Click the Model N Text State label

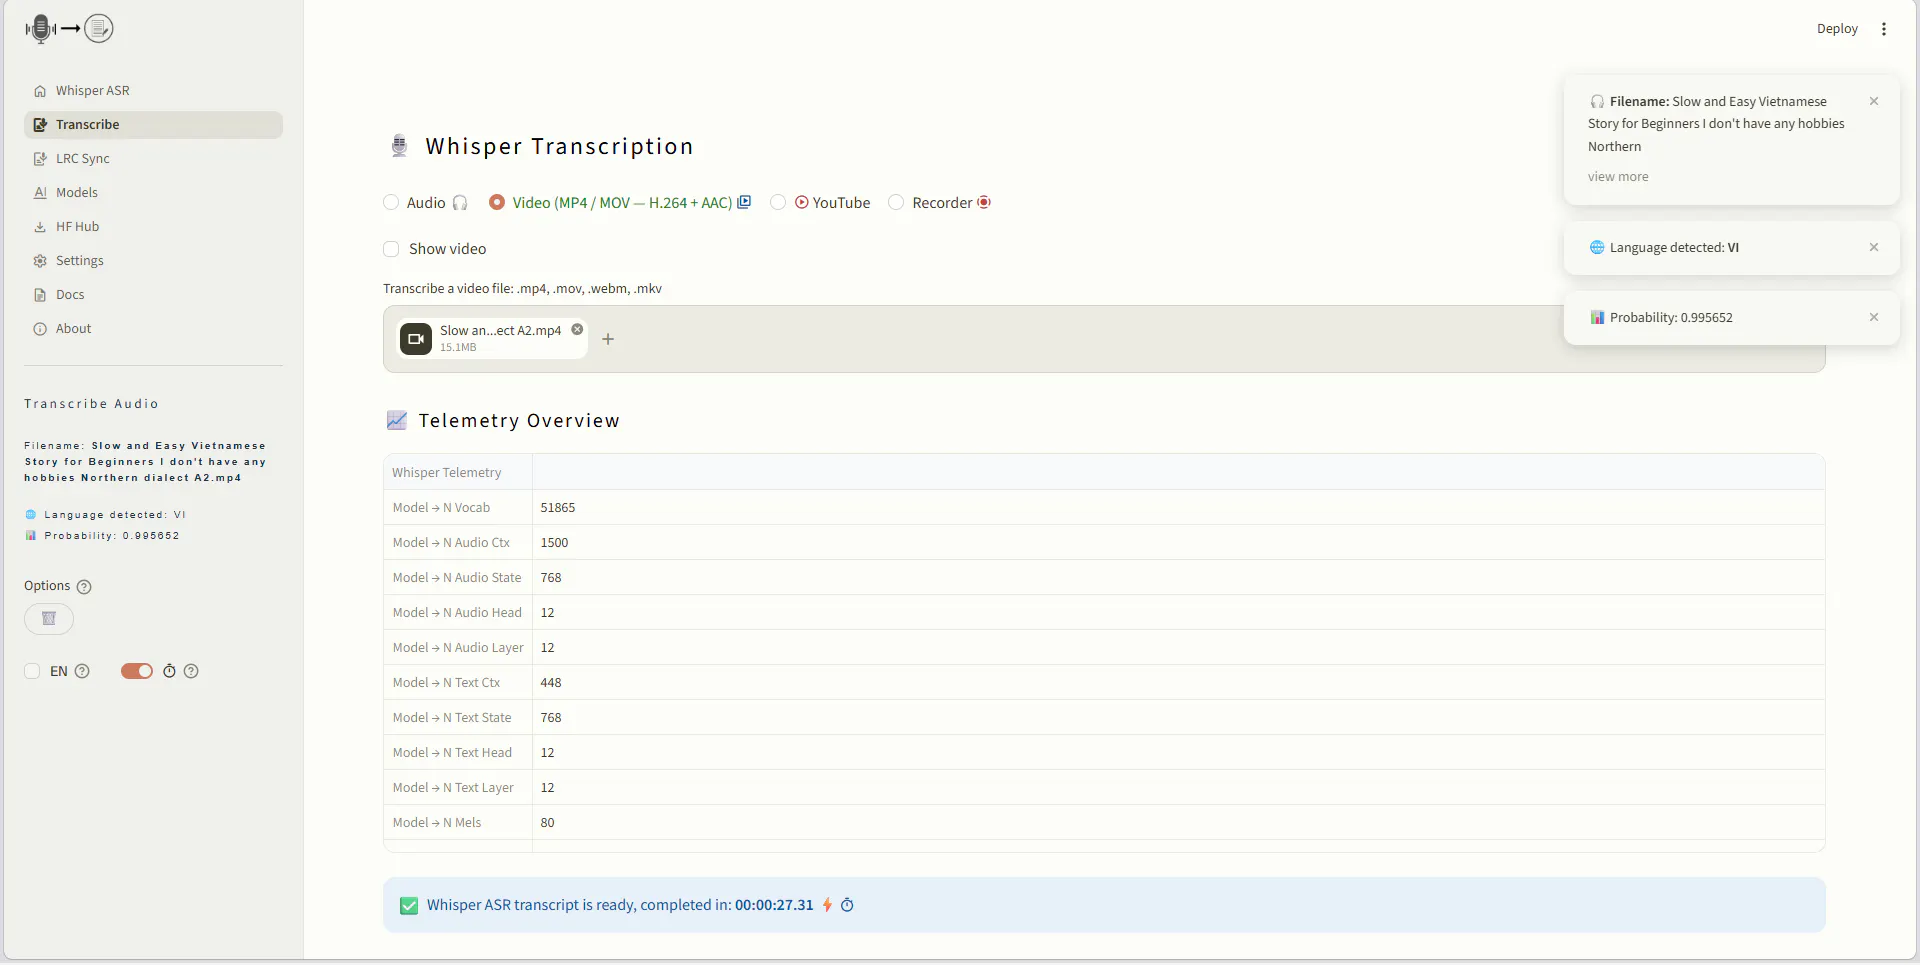[452, 718]
